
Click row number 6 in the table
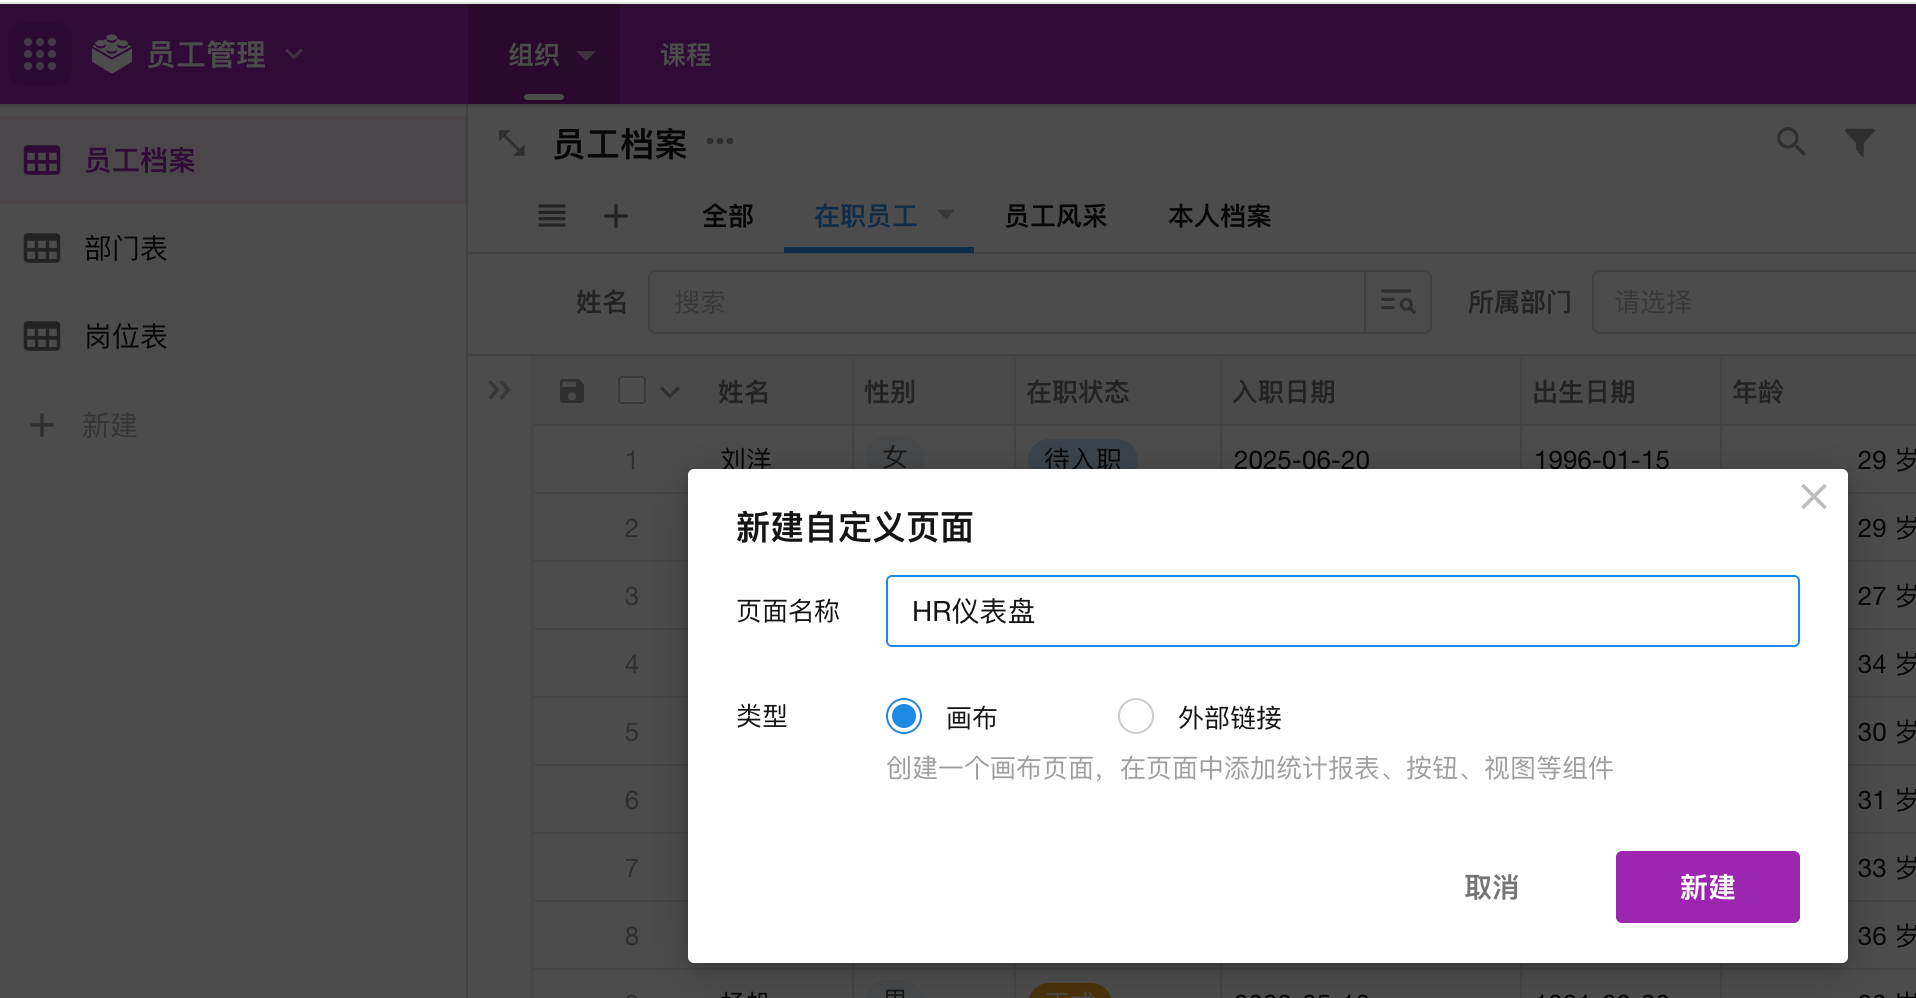tap(632, 800)
